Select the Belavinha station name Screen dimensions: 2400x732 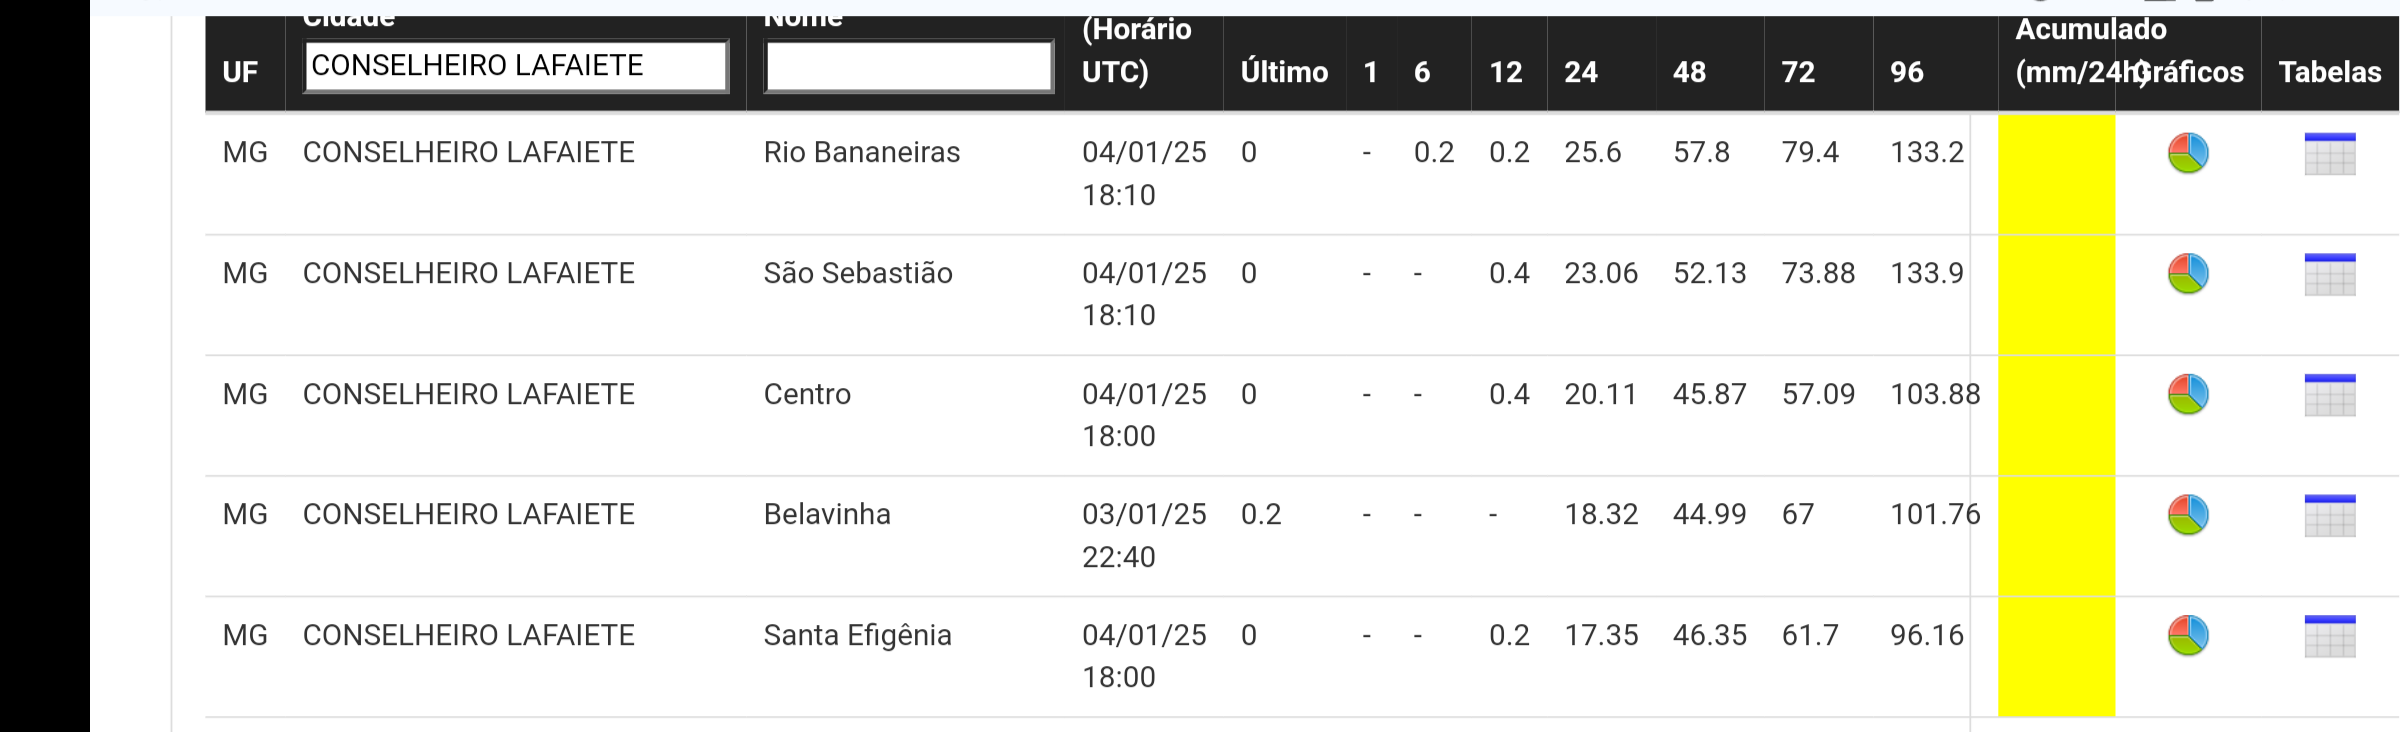[x=827, y=514]
